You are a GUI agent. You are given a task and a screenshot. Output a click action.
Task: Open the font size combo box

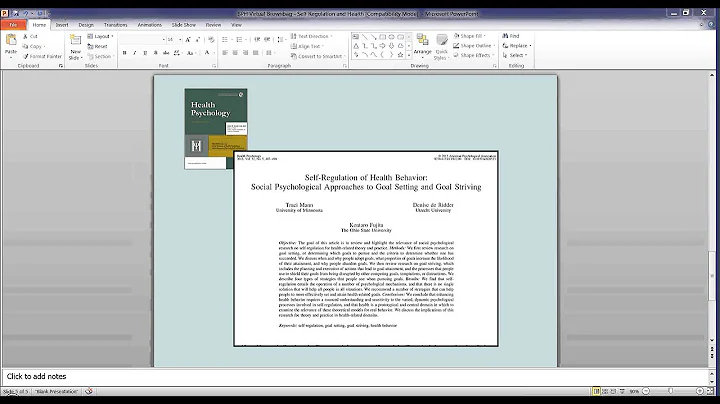(174, 40)
